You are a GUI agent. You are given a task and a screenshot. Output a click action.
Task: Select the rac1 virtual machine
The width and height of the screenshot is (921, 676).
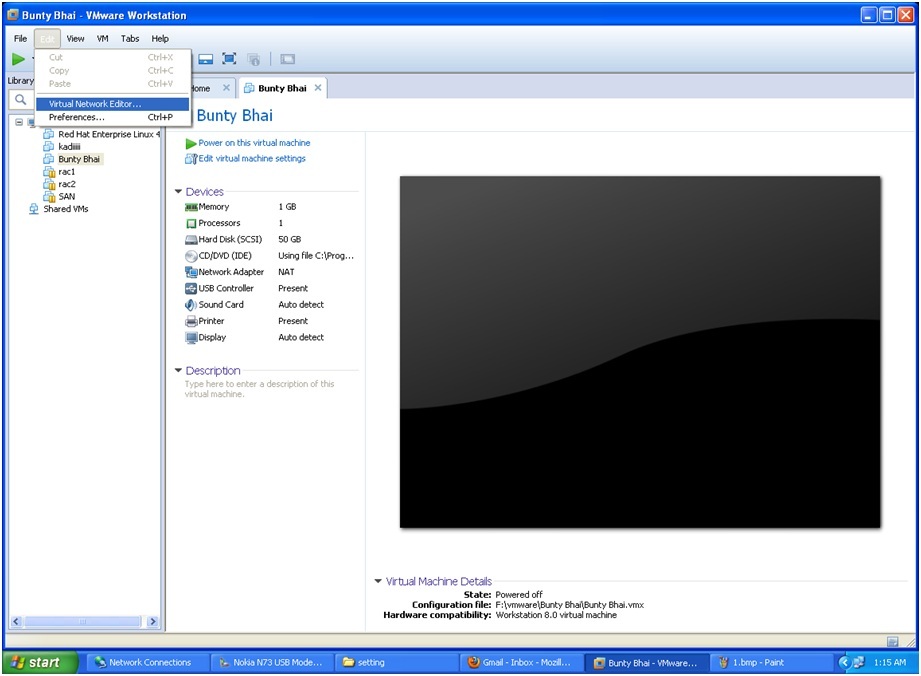(66, 171)
